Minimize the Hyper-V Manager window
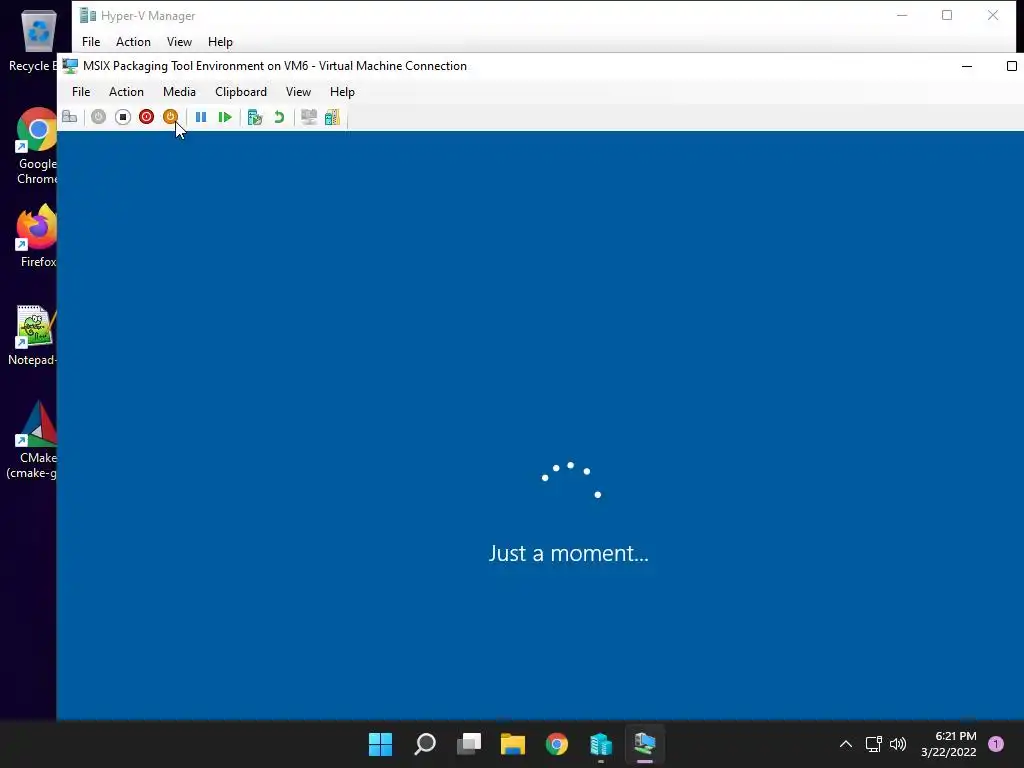Screen dimensions: 1024x768 tap(902, 16)
